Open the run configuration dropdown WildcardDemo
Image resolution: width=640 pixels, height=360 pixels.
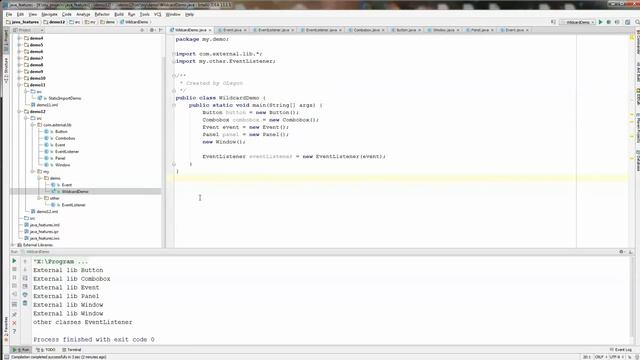578,22
